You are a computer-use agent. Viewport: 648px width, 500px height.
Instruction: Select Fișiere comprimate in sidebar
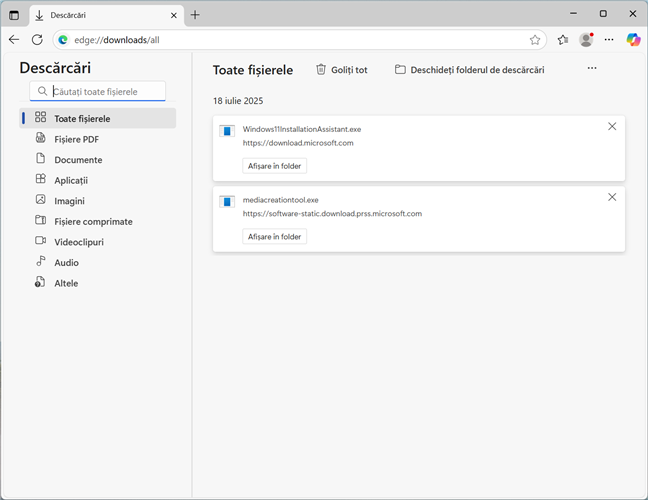point(93,221)
